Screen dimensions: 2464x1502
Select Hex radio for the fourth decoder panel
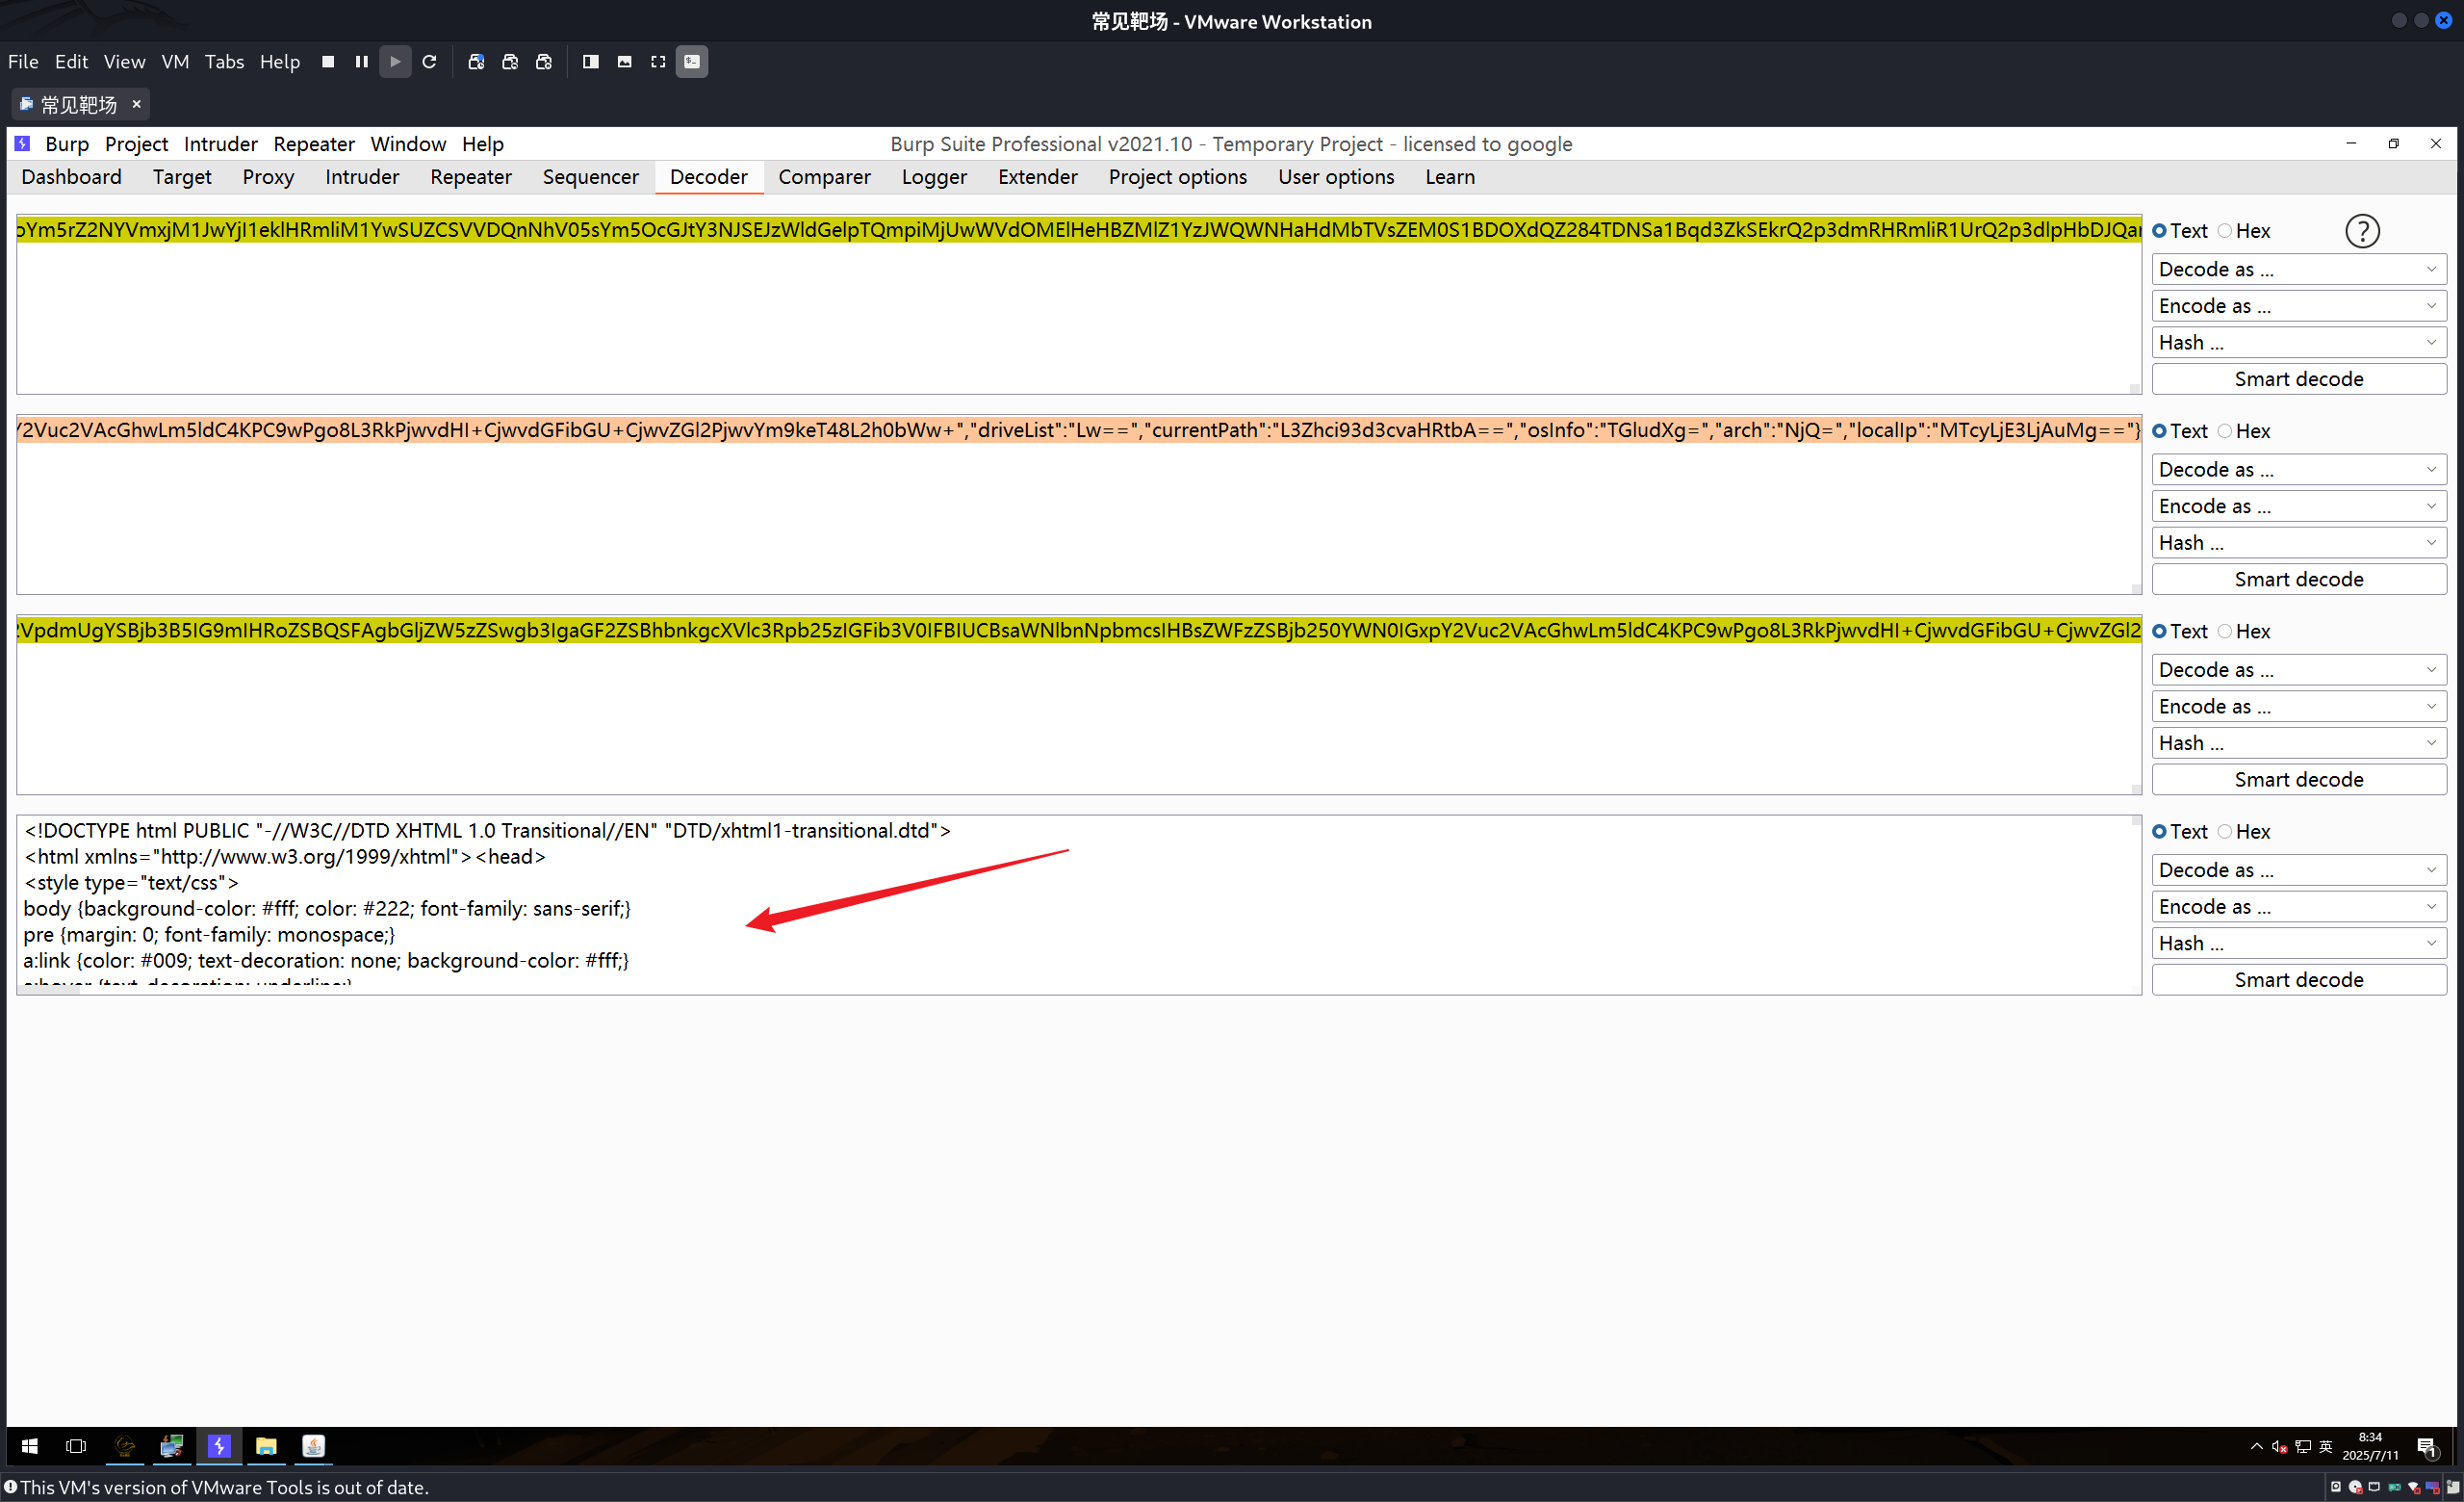pyautogui.click(x=2225, y=832)
